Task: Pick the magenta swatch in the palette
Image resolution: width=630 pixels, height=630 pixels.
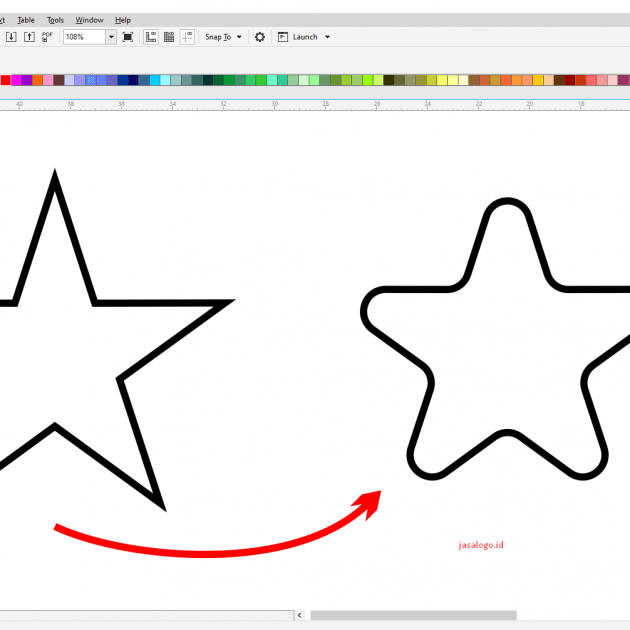Action: point(16,80)
